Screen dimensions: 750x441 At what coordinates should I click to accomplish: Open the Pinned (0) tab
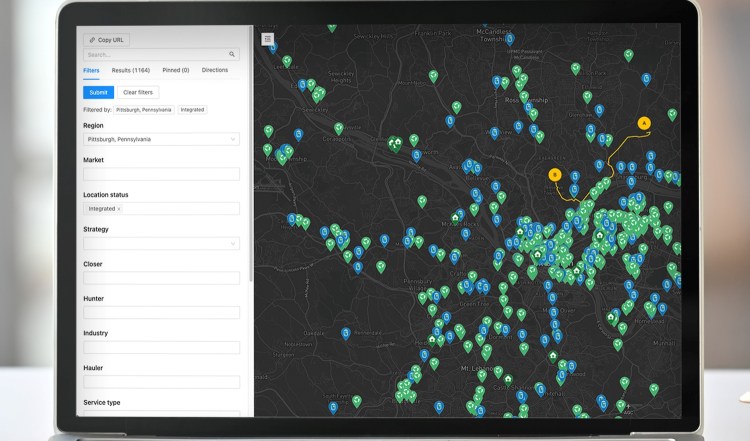[176, 70]
